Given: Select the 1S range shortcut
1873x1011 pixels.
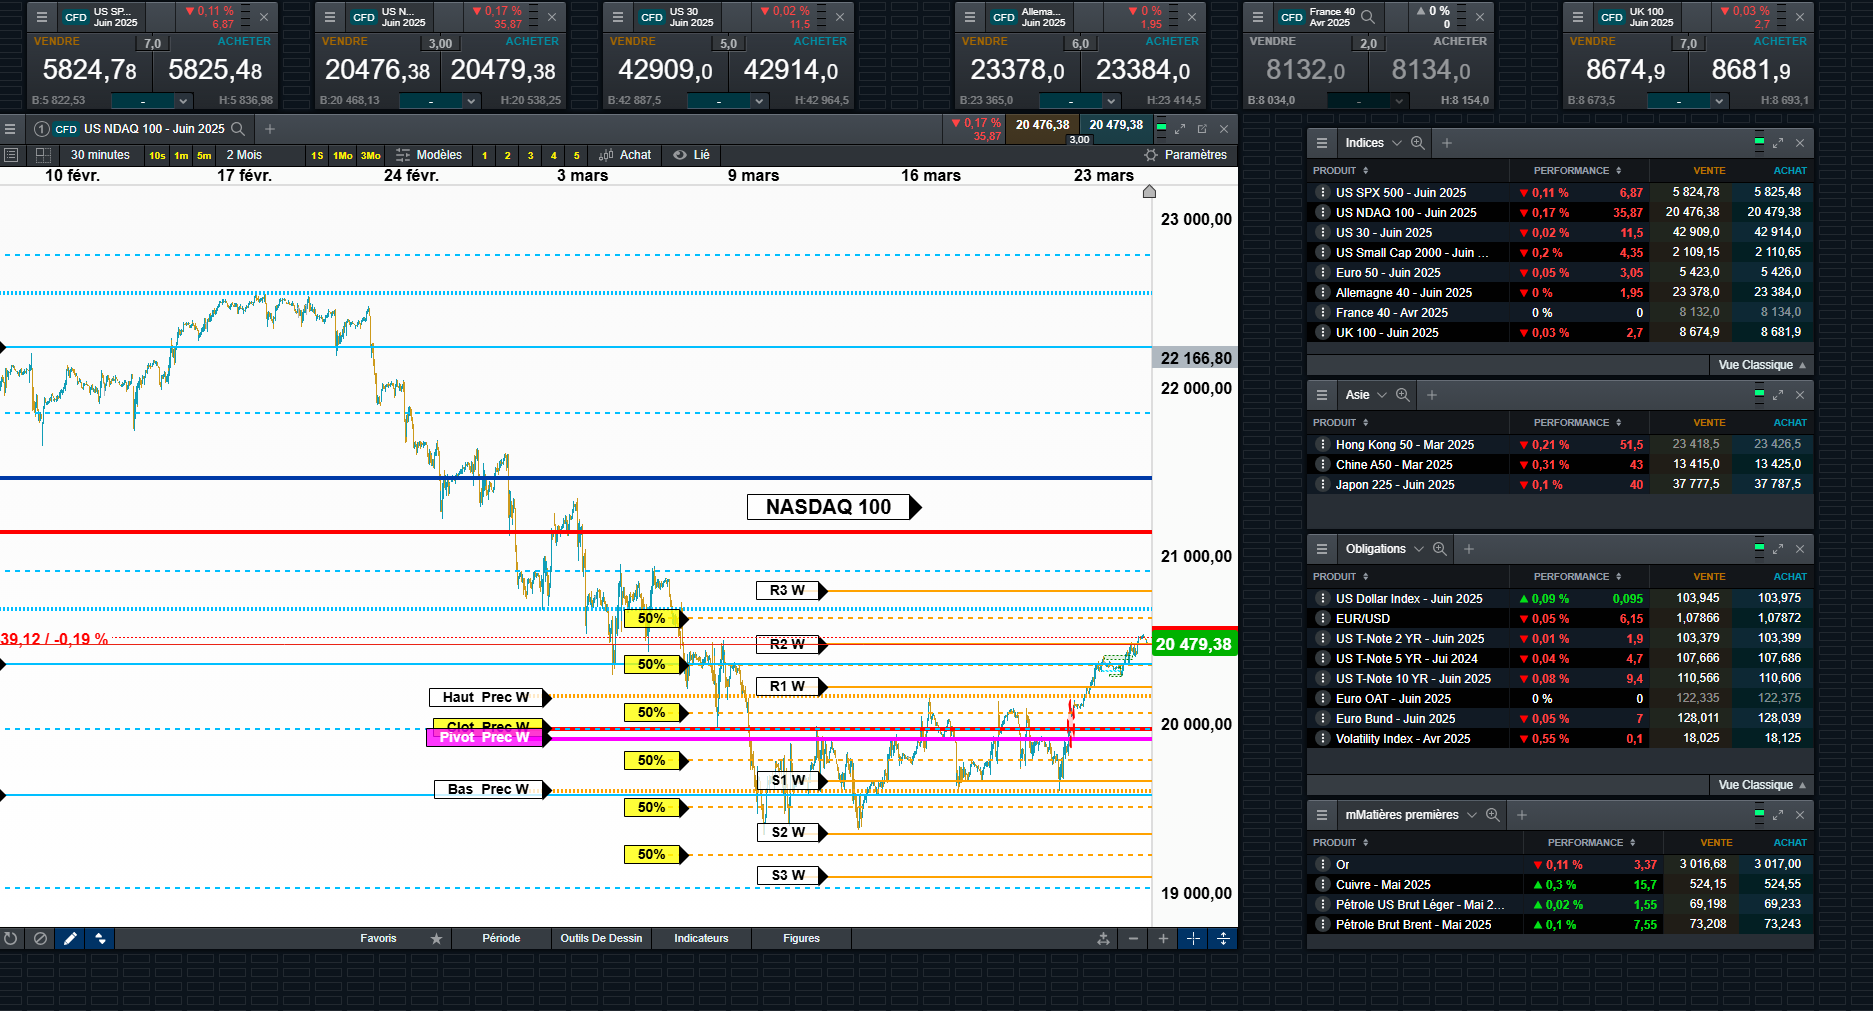Looking at the screenshot, I should [317, 156].
